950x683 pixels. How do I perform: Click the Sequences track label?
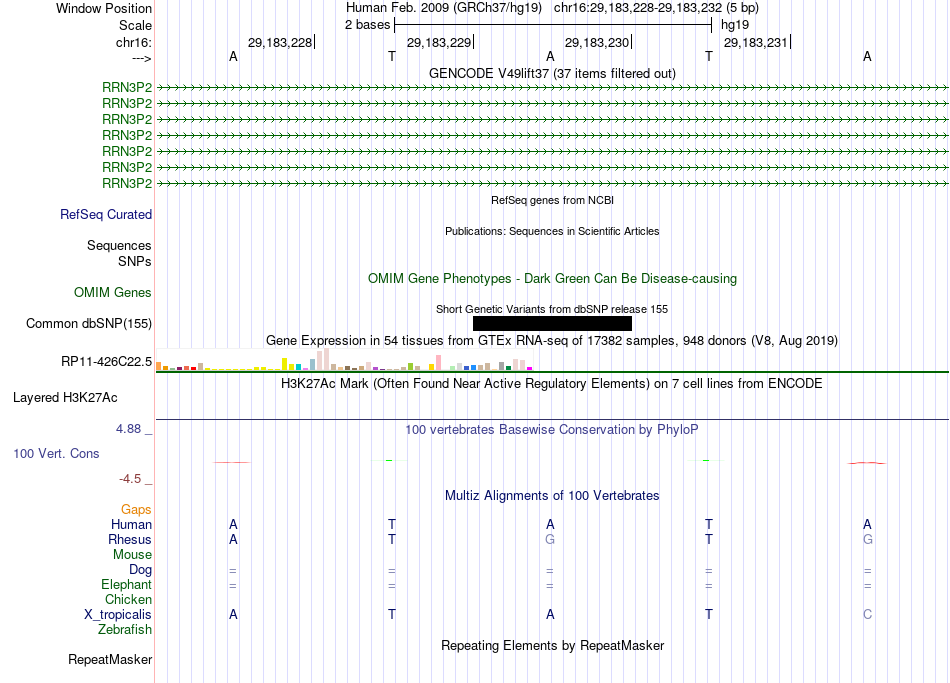[x=119, y=245]
